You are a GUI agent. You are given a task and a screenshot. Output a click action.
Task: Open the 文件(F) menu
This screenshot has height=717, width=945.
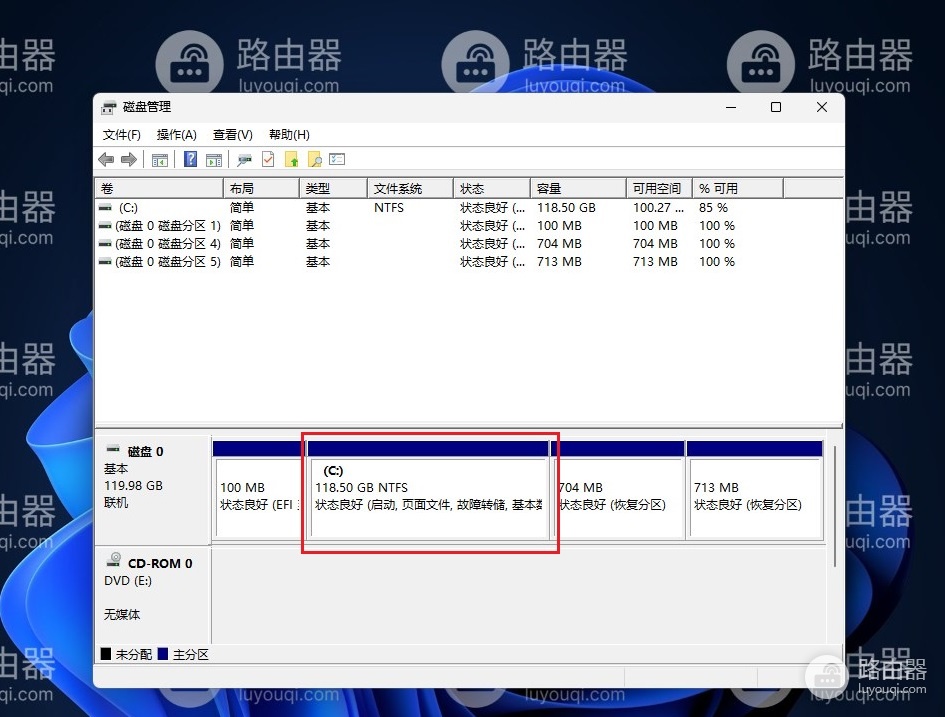(122, 134)
